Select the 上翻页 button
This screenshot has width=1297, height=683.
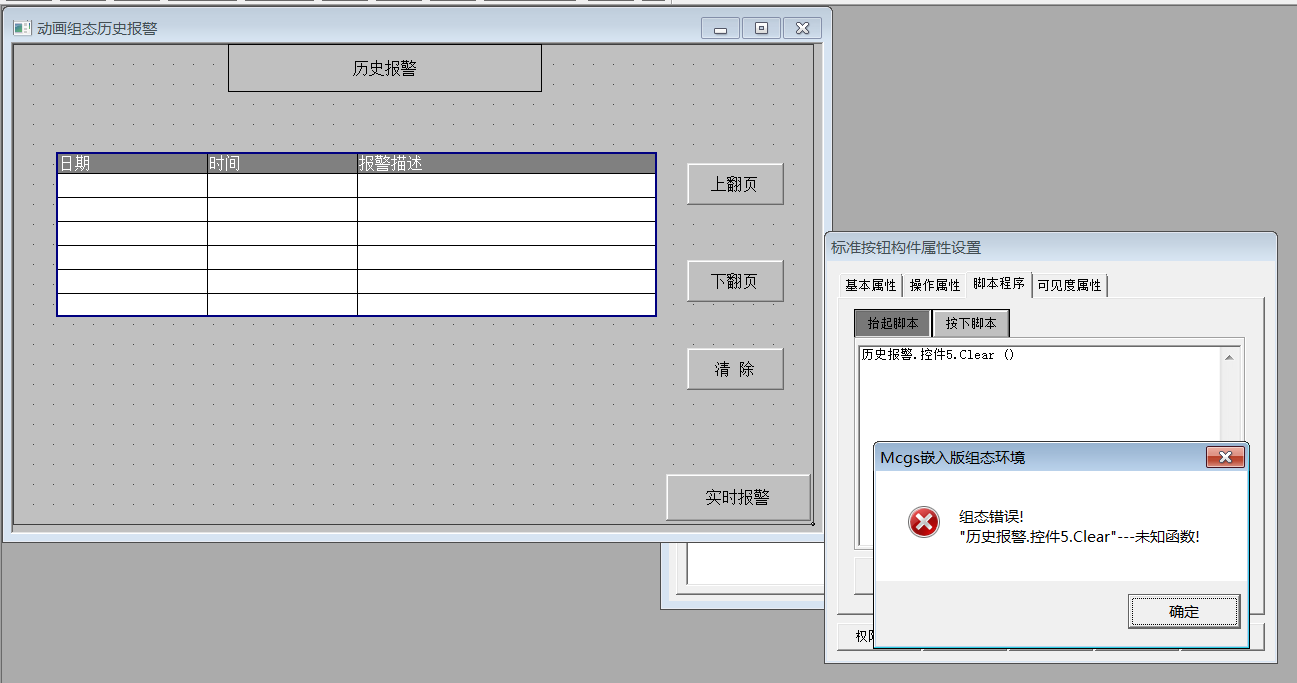[734, 184]
